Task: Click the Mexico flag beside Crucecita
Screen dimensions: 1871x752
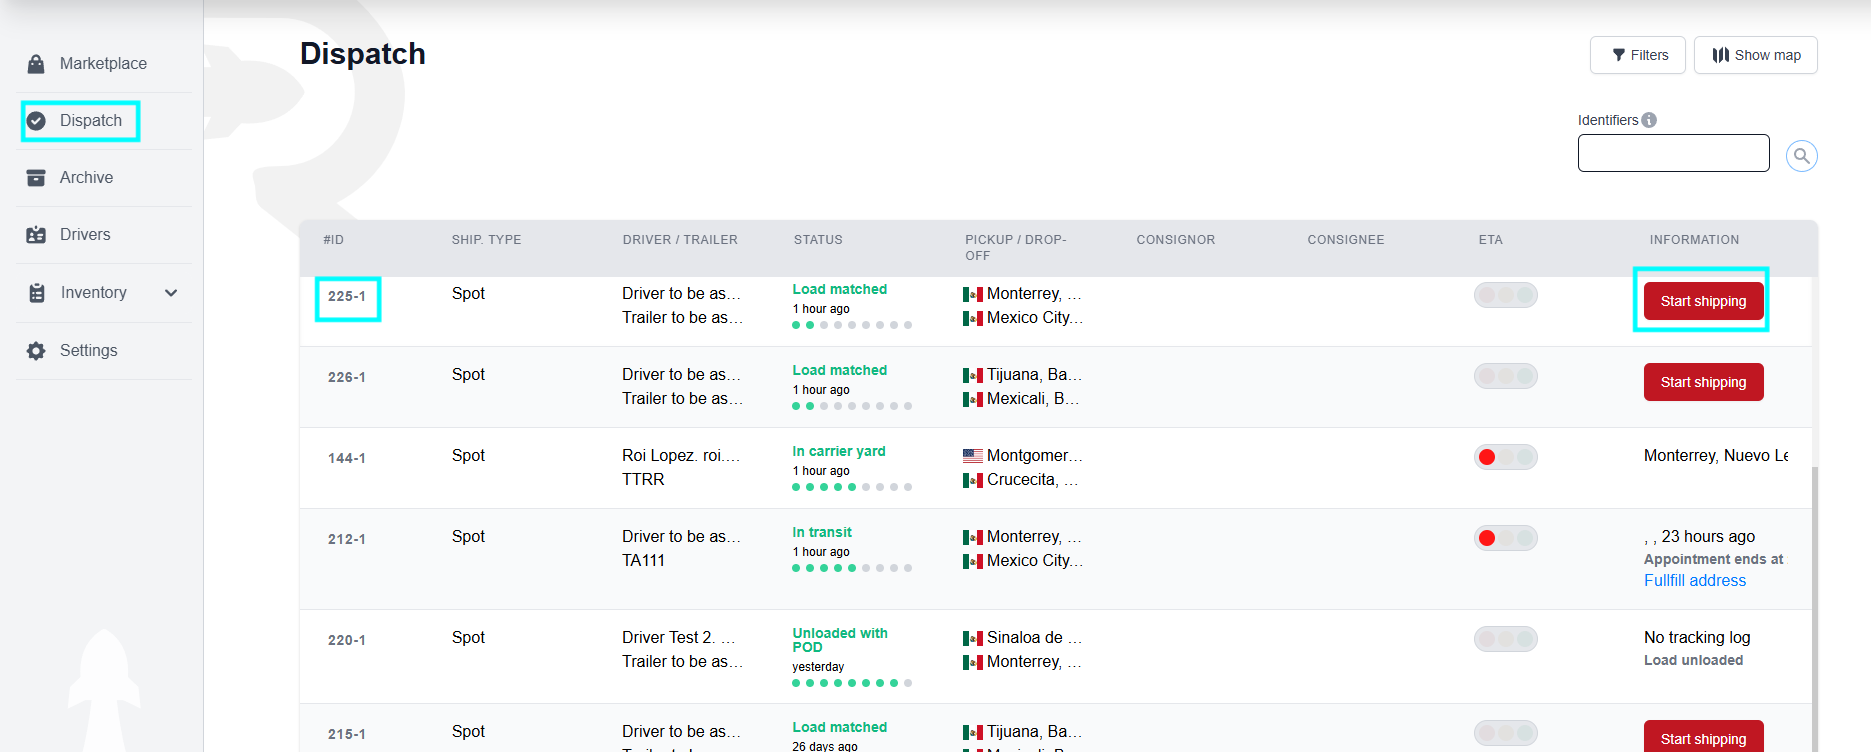Action: tap(973, 480)
